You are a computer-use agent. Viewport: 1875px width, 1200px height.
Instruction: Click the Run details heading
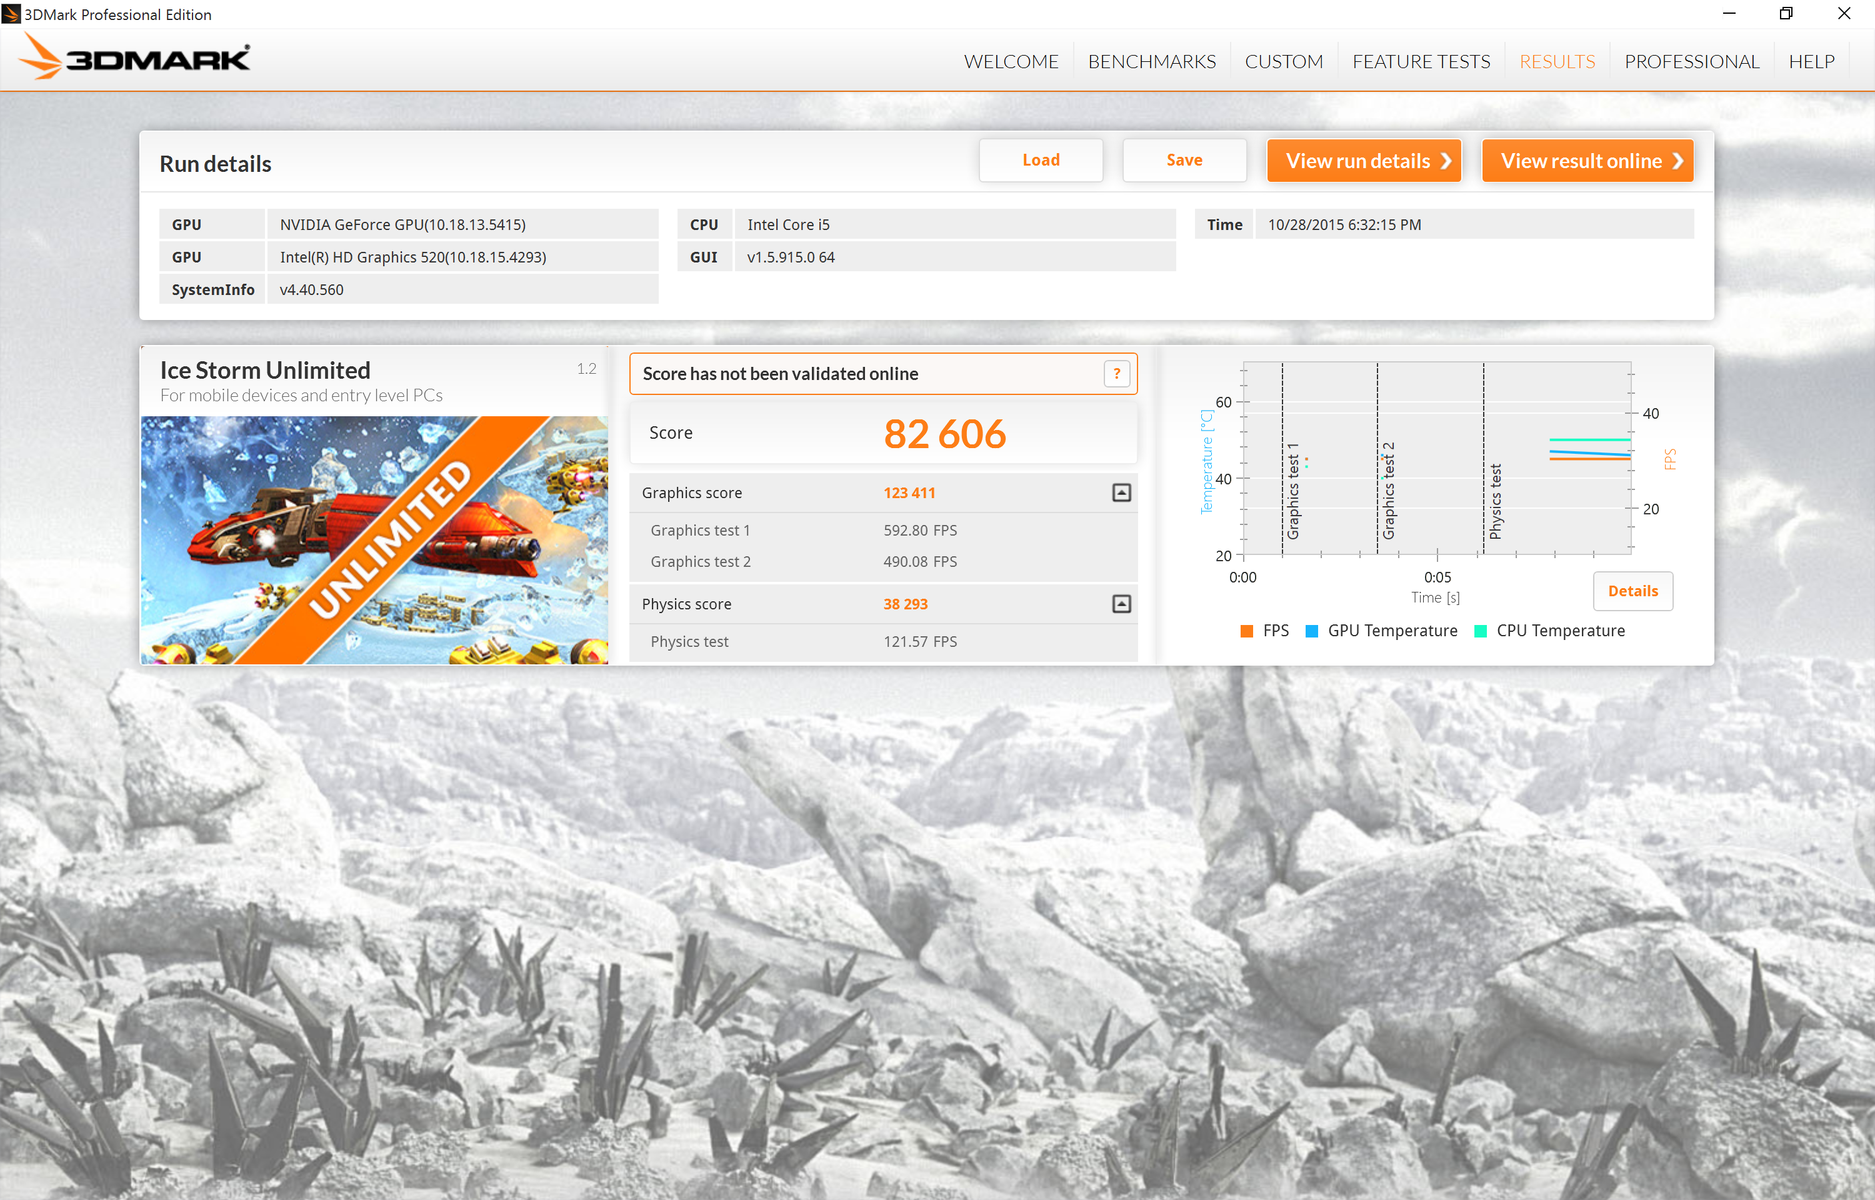(x=215, y=164)
